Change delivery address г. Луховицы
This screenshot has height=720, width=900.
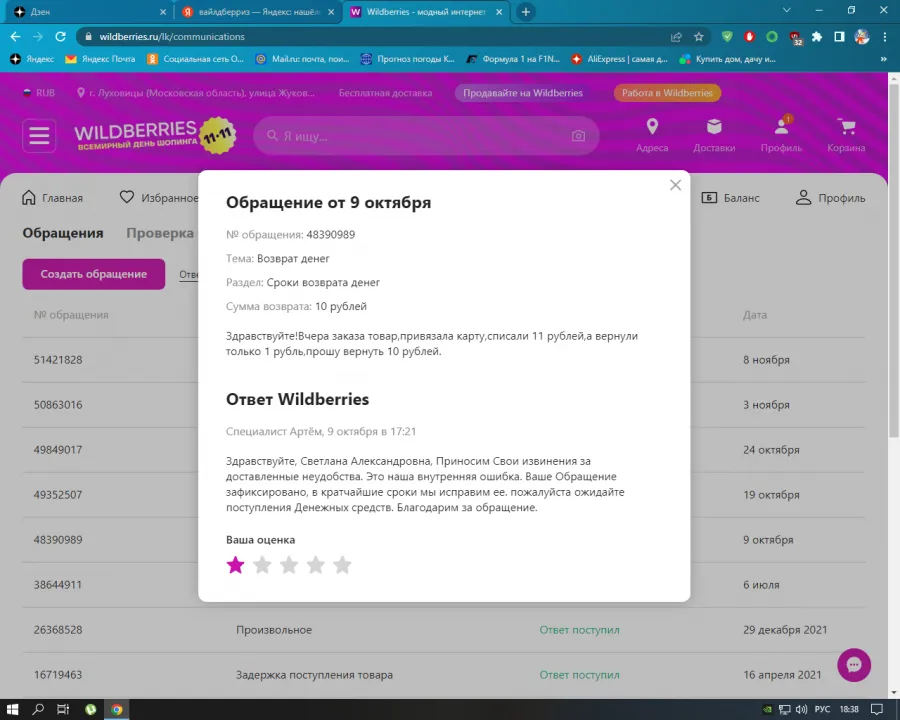(196, 93)
